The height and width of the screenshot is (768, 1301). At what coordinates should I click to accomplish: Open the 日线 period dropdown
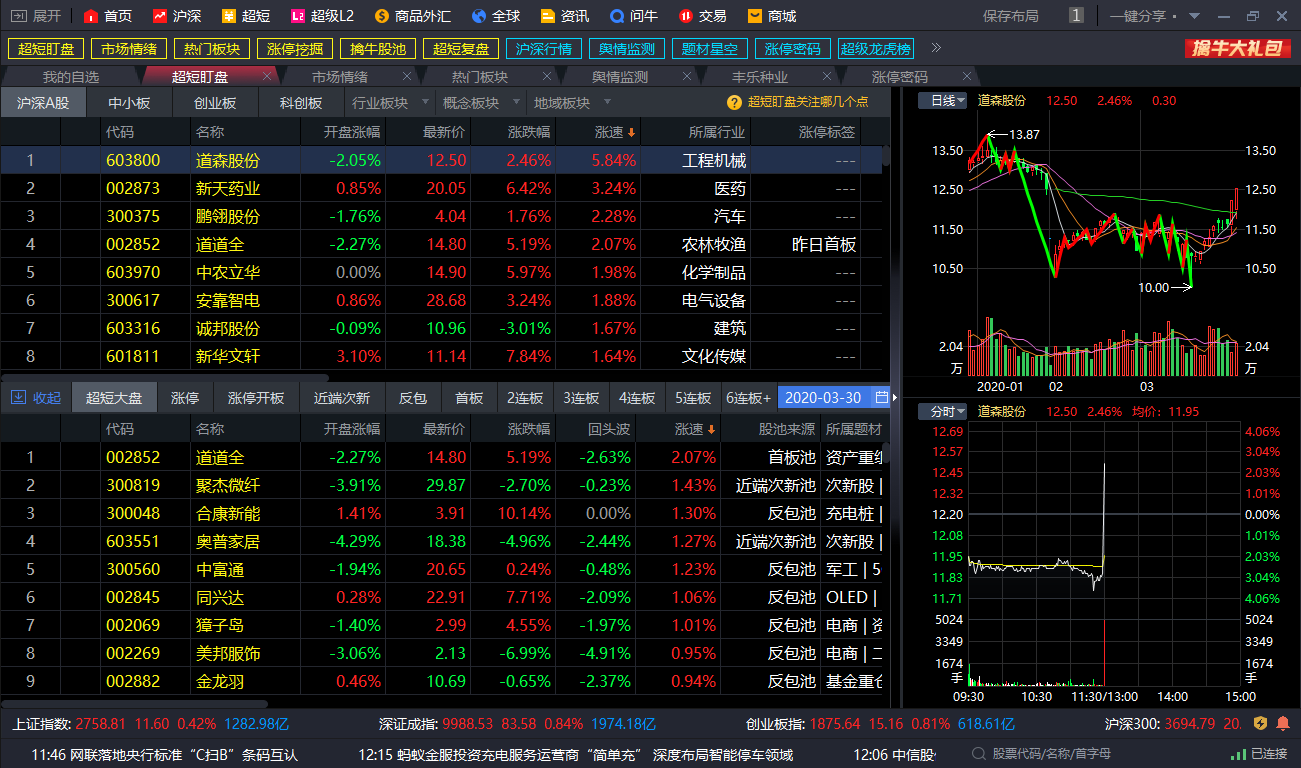point(948,100)
